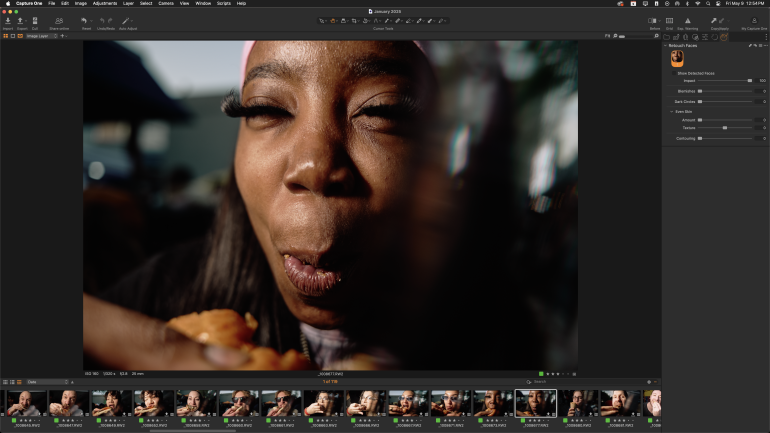The height and width of the screenshot is (433, 770).
Task: Adjust the Dark Circles slider
Action: click(x=725, y=102)
